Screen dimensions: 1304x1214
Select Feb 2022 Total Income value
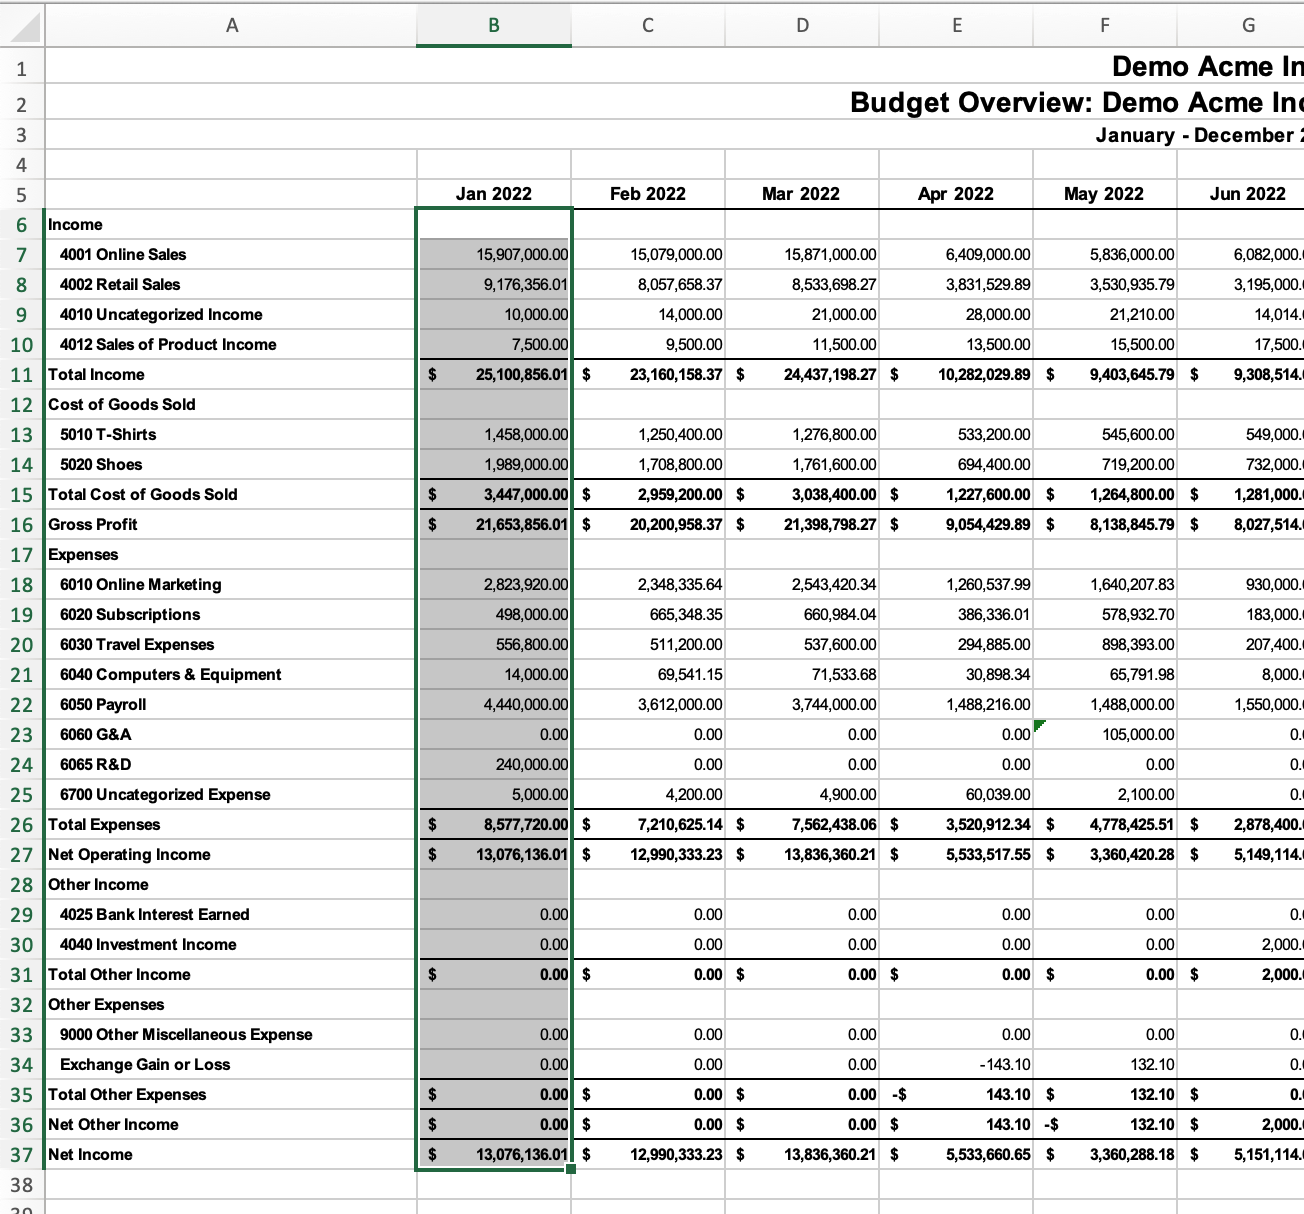(x=648, y=375)
